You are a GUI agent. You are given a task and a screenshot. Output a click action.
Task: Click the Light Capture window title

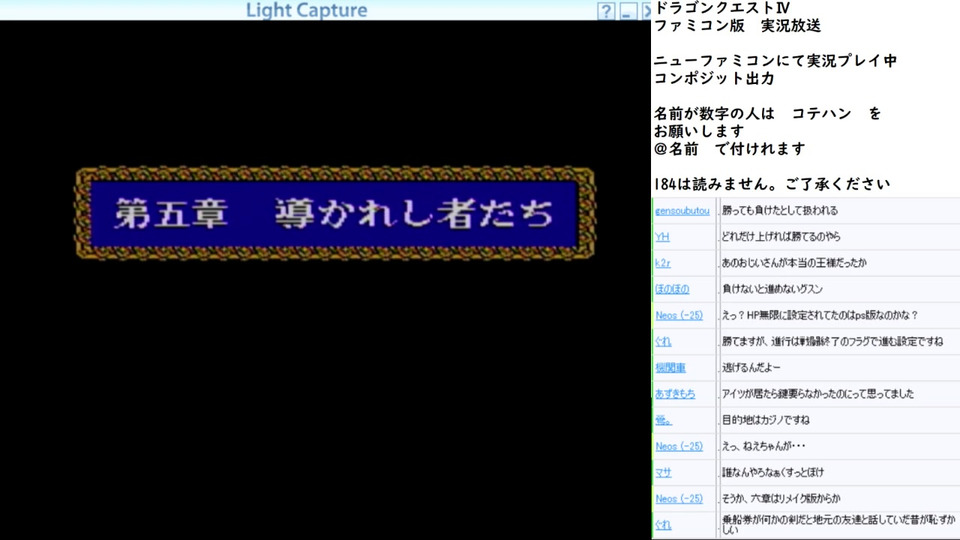point(307,10)
